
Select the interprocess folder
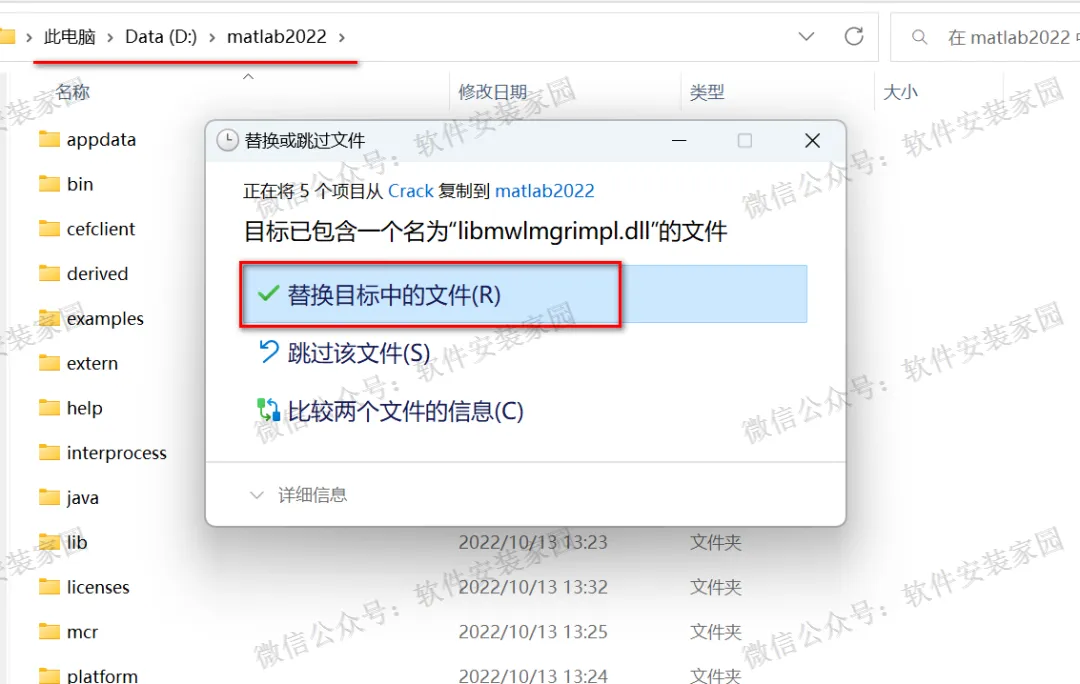click(x=116, y=453)
